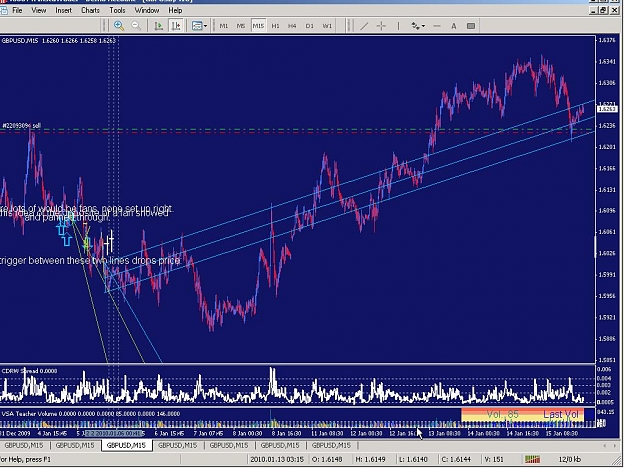This screenshot has height=469, width=625.
Task: Expand the arrows tool dropdown
Action: click(423, 26)
